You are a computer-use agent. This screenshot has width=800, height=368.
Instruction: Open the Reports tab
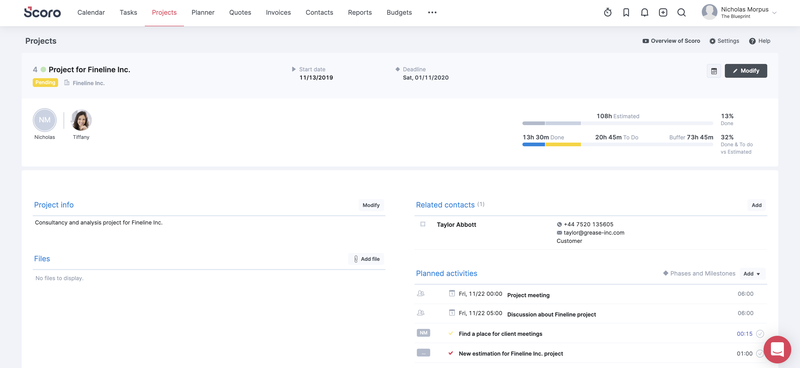[x=360, y=13]
